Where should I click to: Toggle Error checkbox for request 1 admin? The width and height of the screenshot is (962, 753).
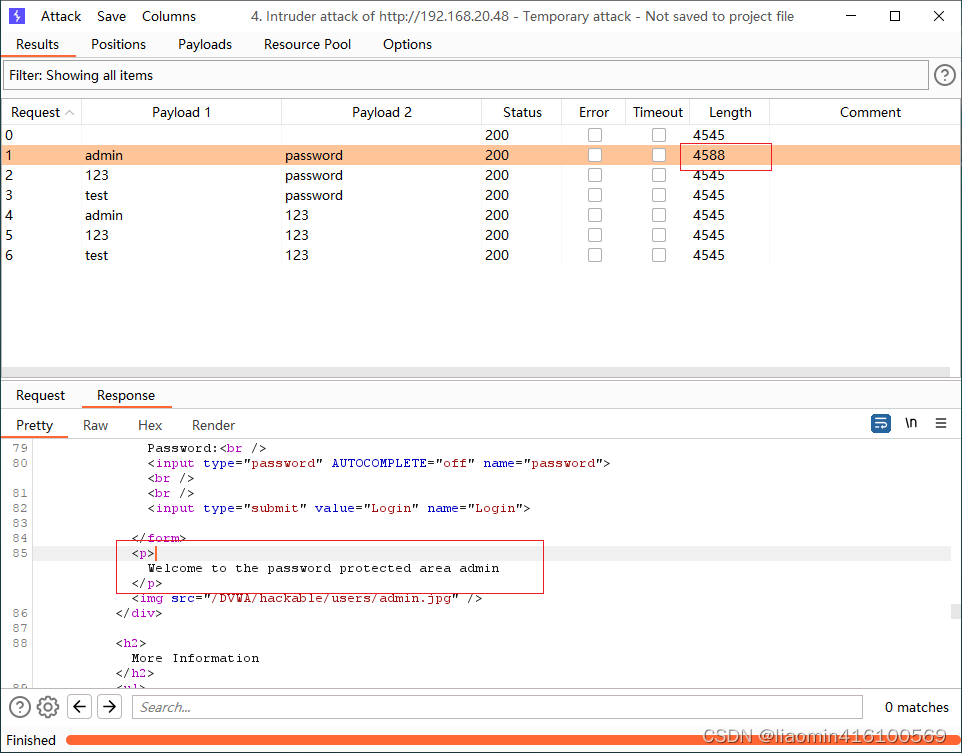(595, 155)
